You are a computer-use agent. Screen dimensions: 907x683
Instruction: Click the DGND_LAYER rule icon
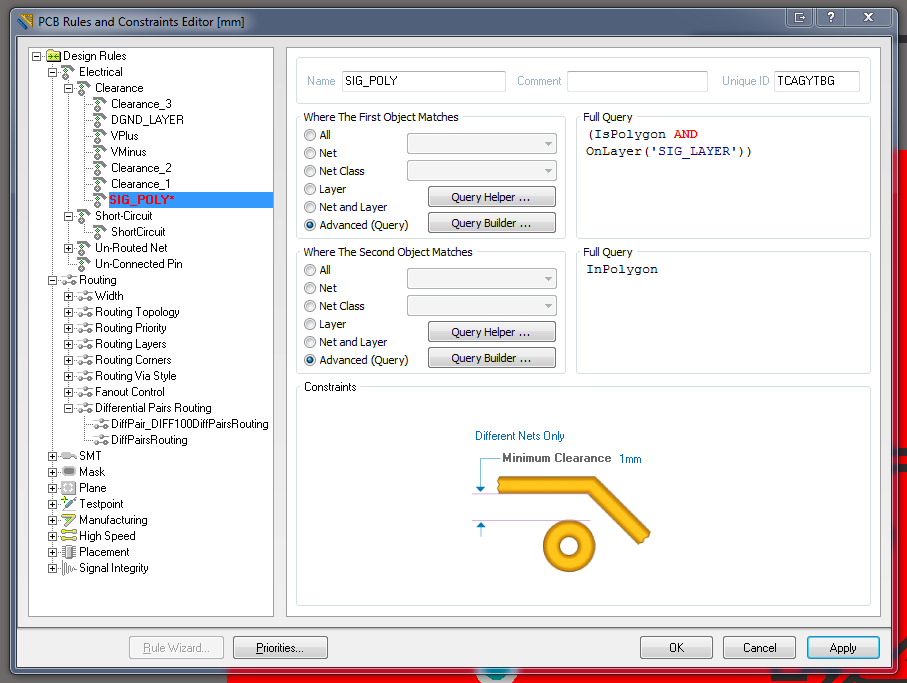coord(100,120)
